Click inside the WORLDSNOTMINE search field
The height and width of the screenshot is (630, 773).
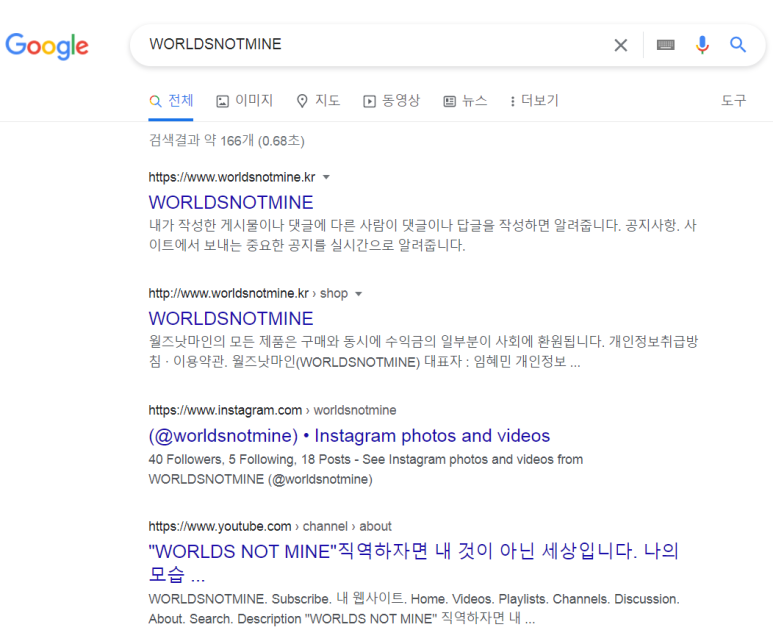coord(370,45)
